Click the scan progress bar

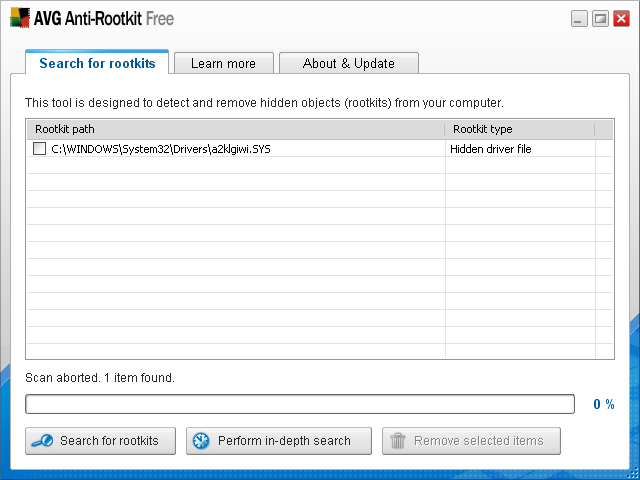click(300, 404)
